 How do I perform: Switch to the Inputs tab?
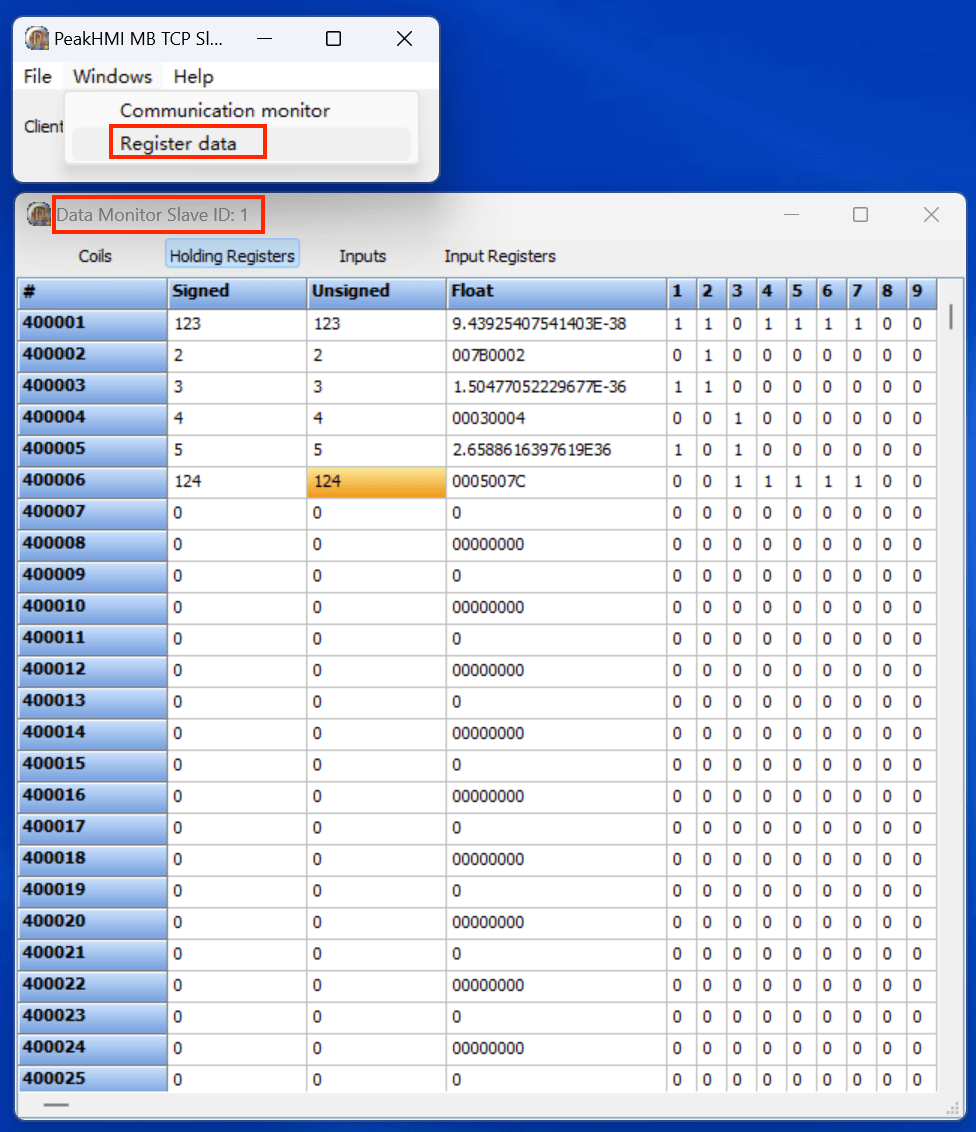[361, 256]
